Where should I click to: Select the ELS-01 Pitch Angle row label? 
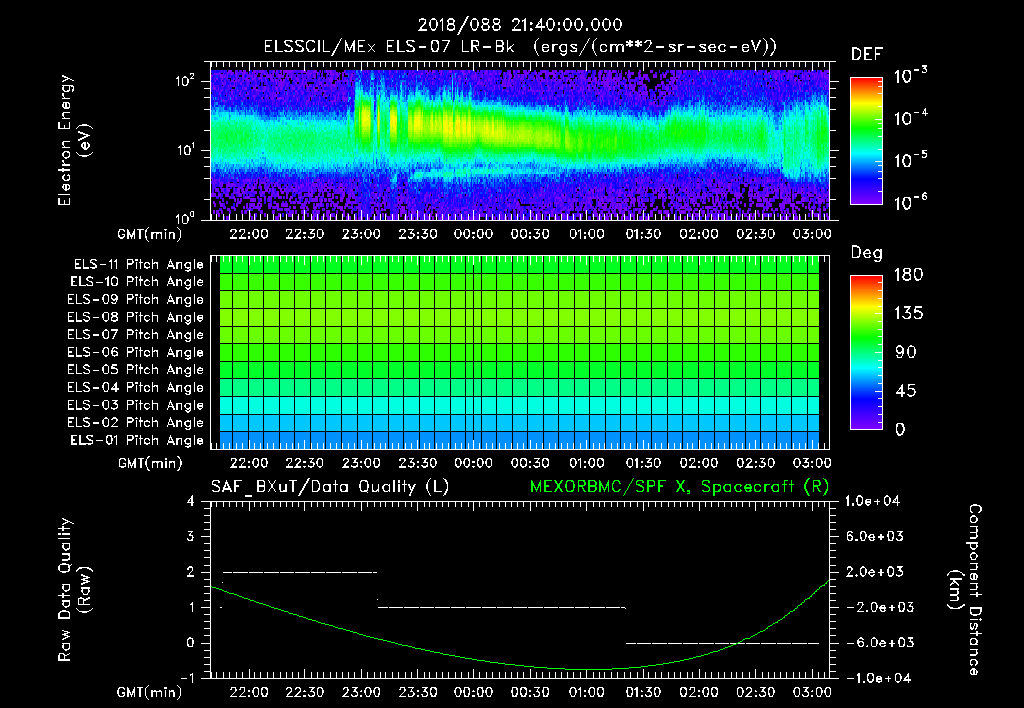[x=137, y=441]
